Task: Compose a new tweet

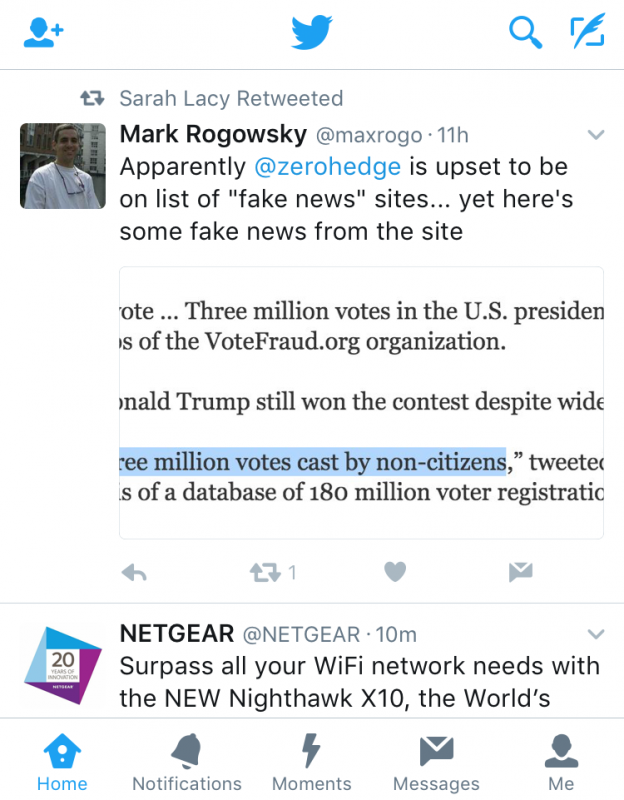Action: coord(587,32)
